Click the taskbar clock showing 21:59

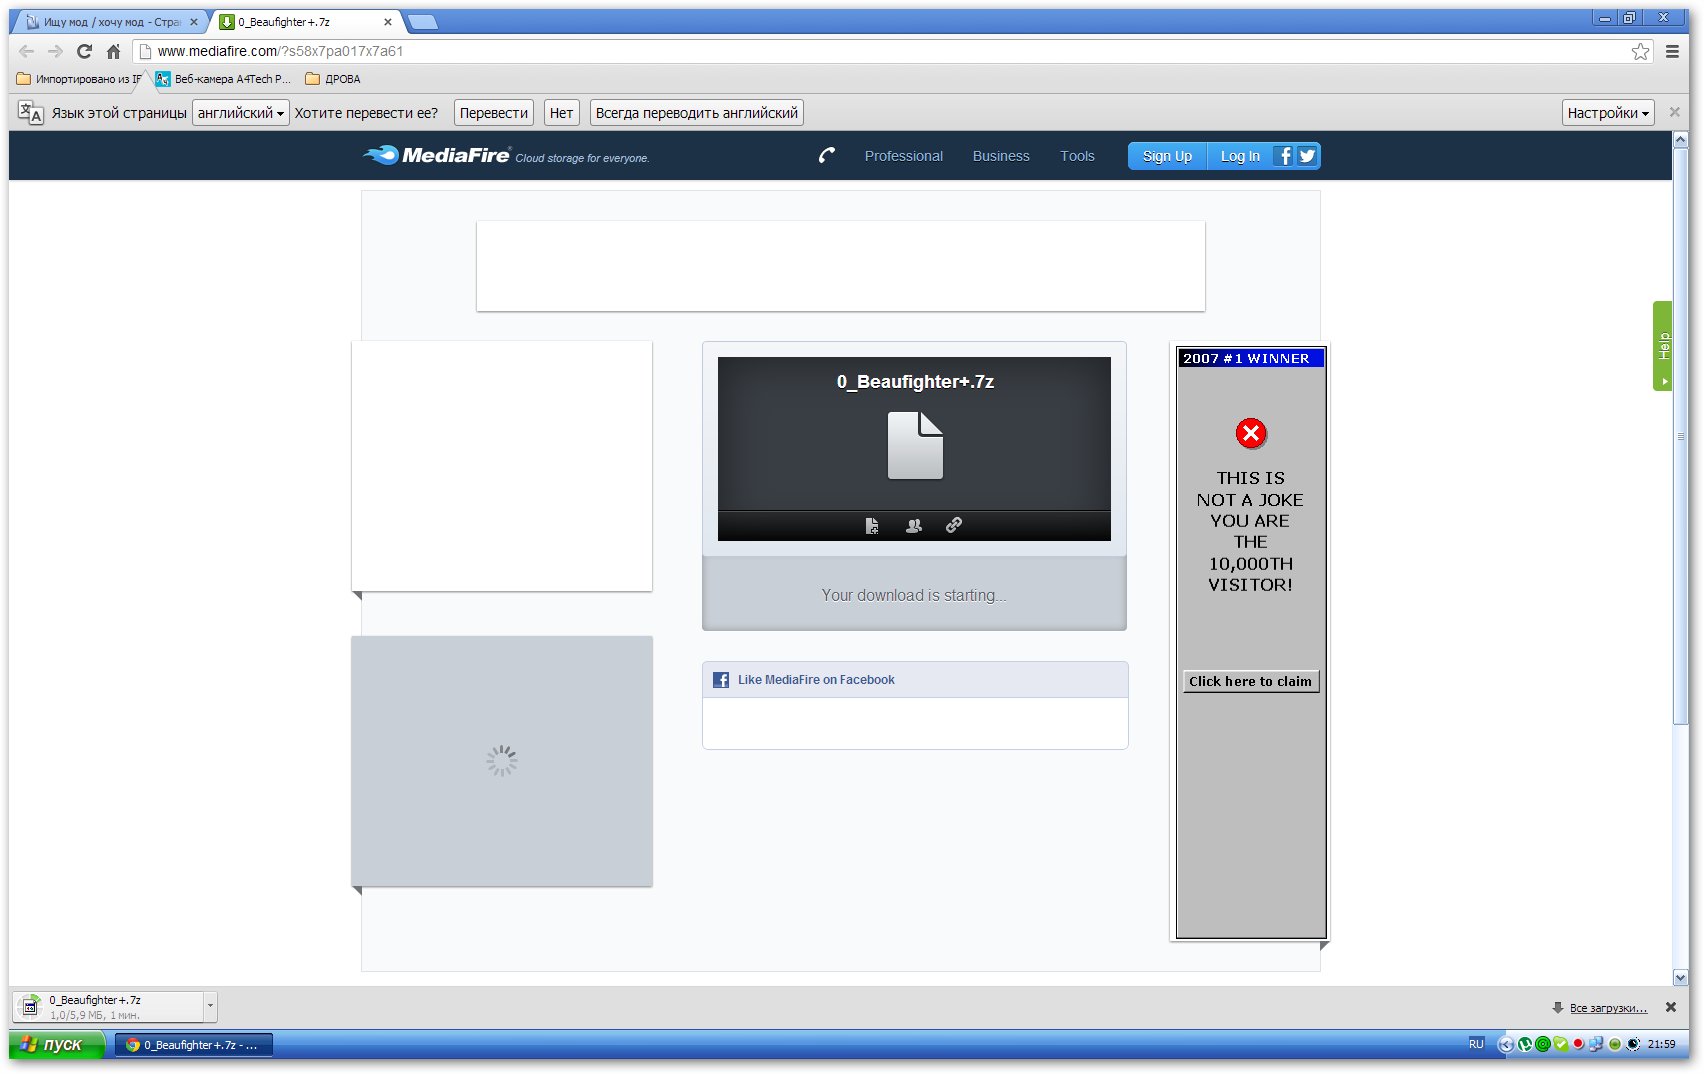pyautogui.click(x=1662, y=1044)
